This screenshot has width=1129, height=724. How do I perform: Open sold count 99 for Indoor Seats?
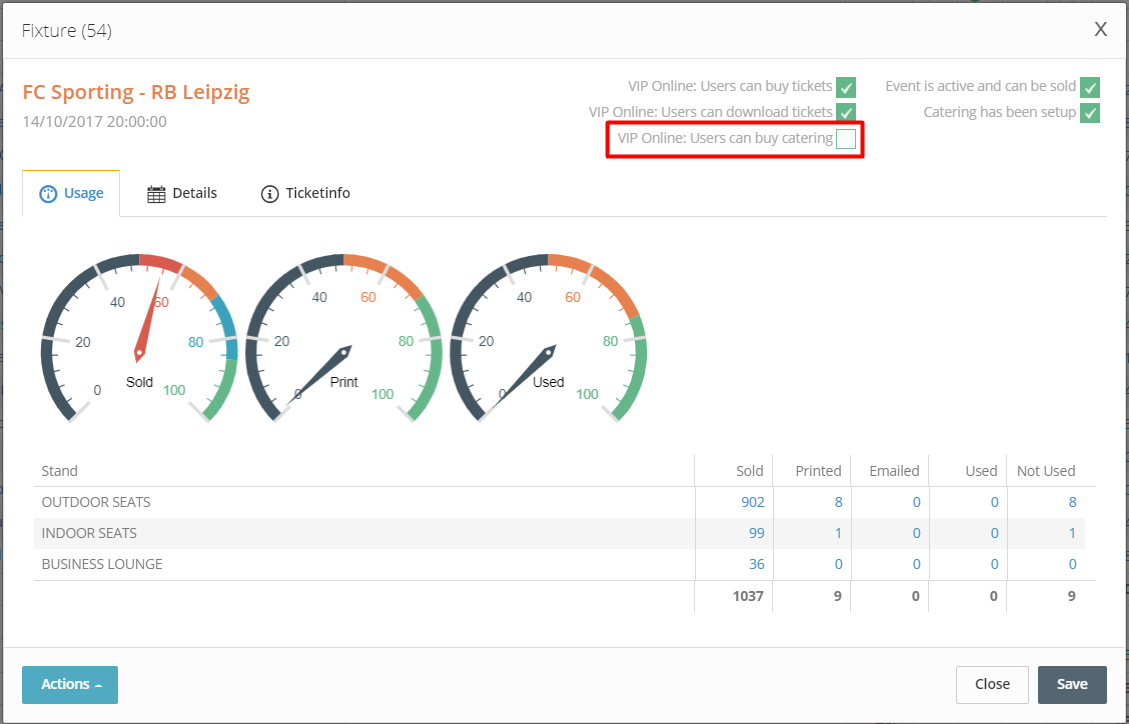pos(756,533)
